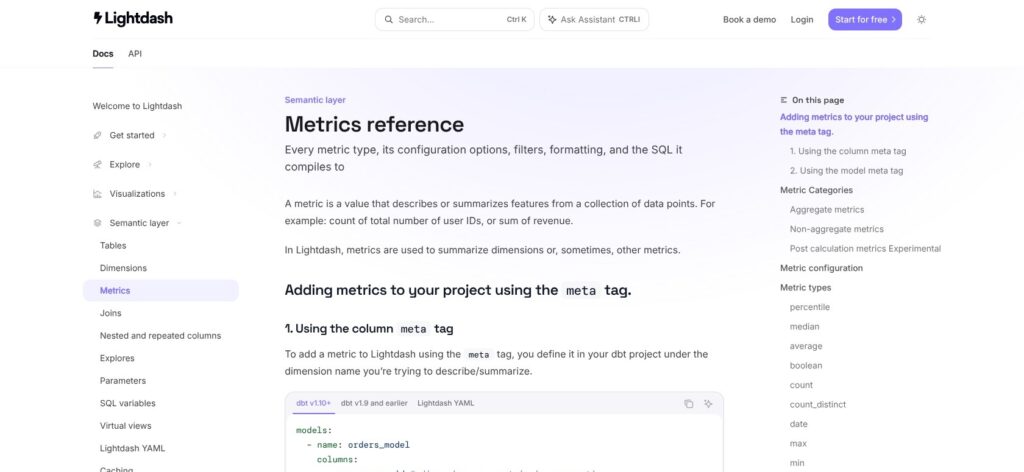The height and width of the screenshot is (472, 1024).
Task: Click the Get started rocket icon
Action: 97,135
